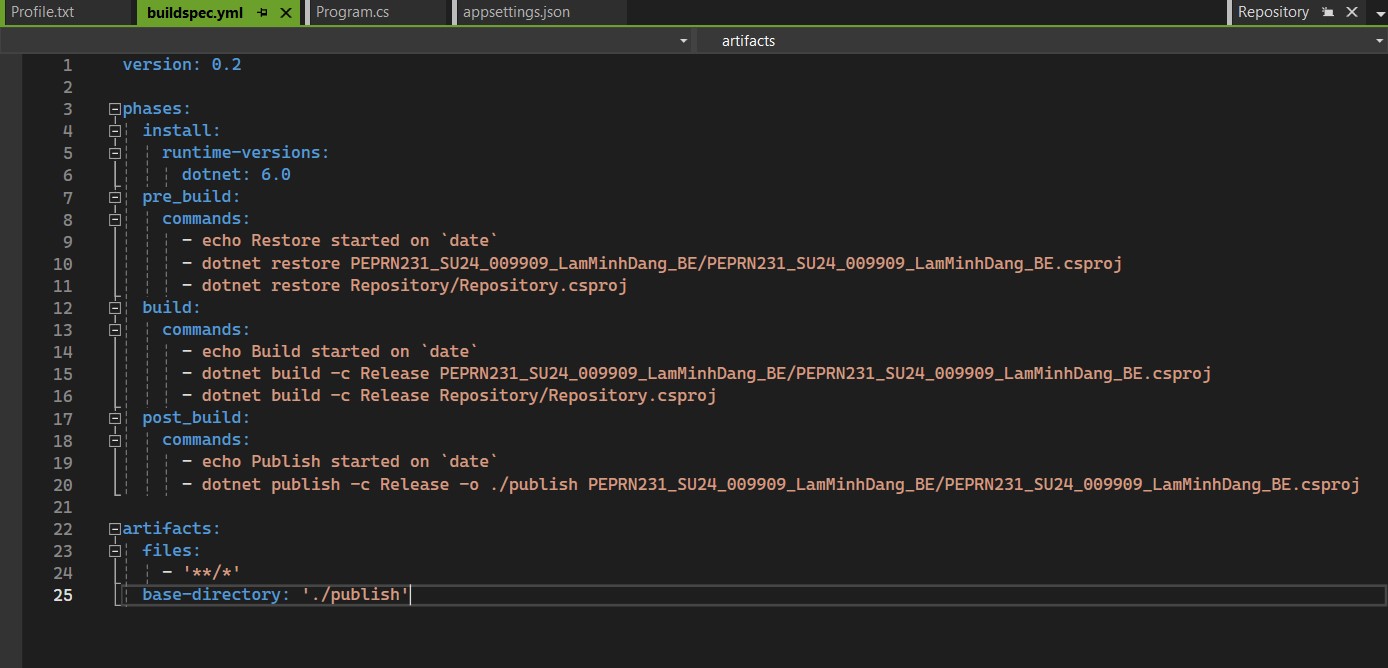
Task: Switch to the appsettings.json tab
Action: 515,13
